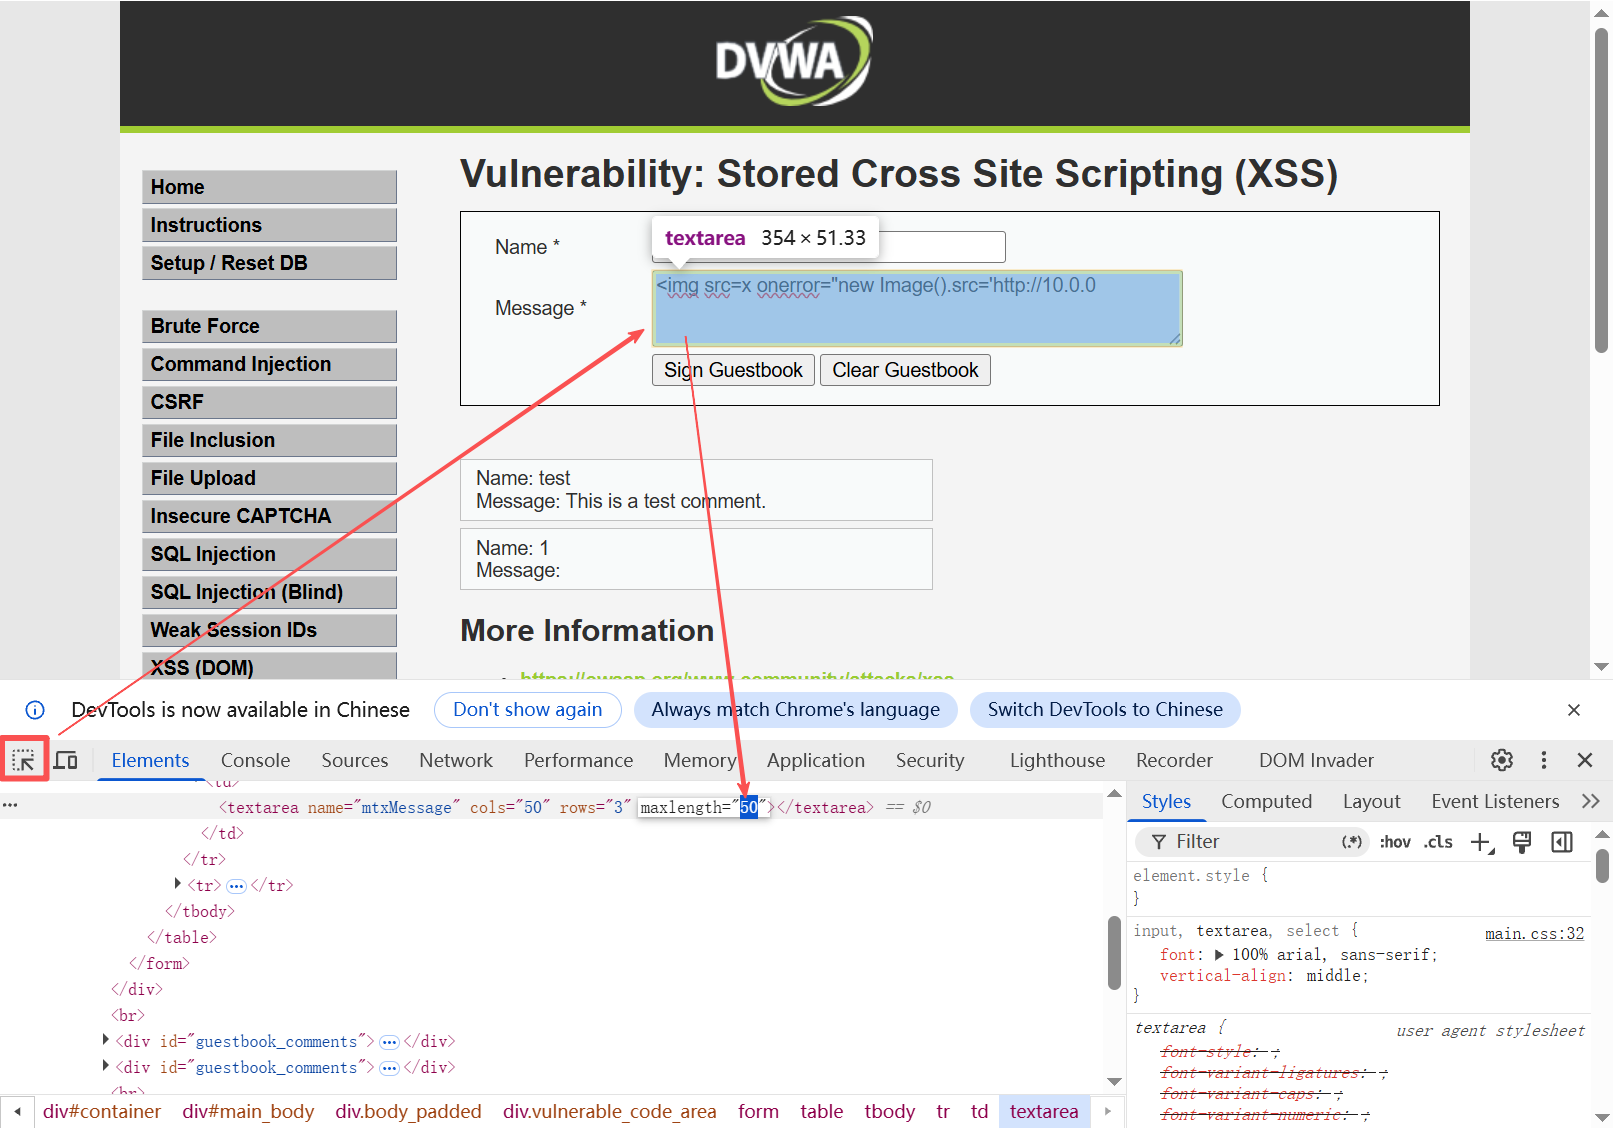The width and height of the screenshot is (1613, 1128).
Task: Open Setup / Reset DB
Action: [x=269, y=263]
